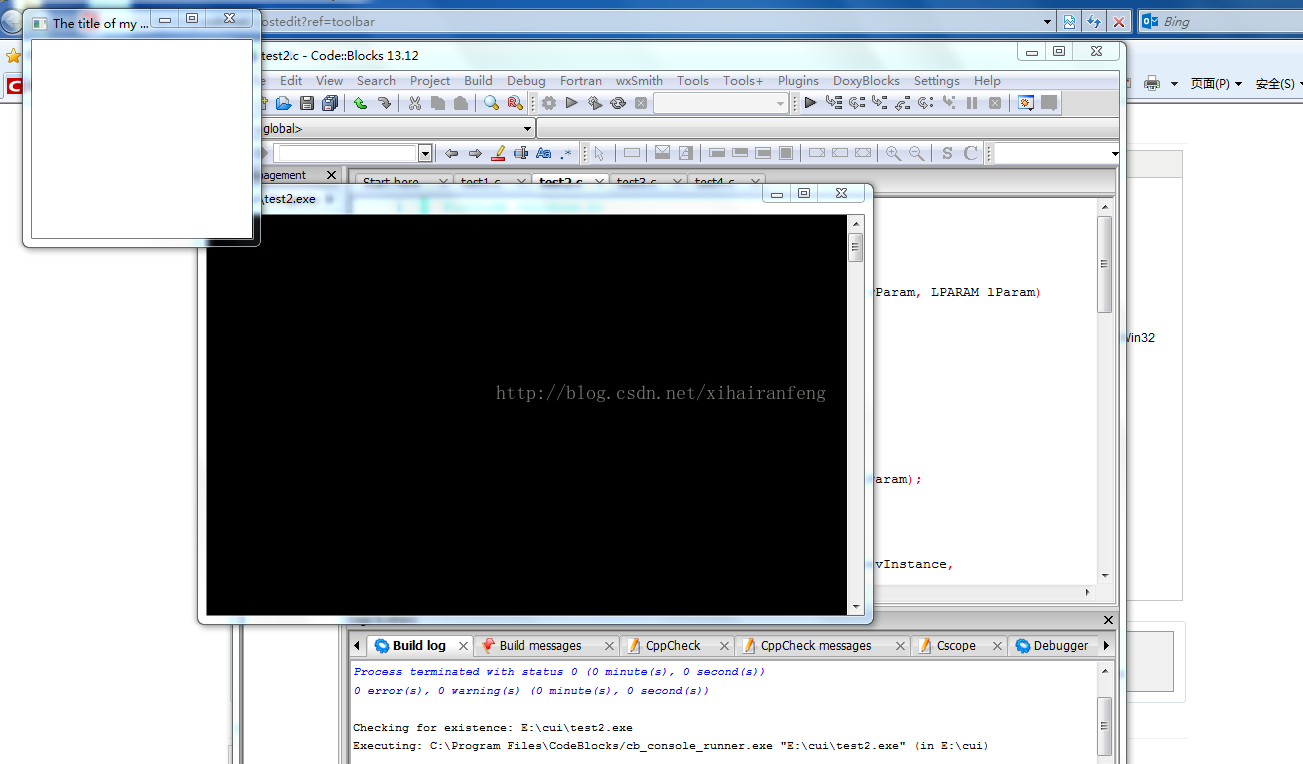Click the Save all files icon
The width and height of the screenshot is (1303, 764).
pos(329,103)
